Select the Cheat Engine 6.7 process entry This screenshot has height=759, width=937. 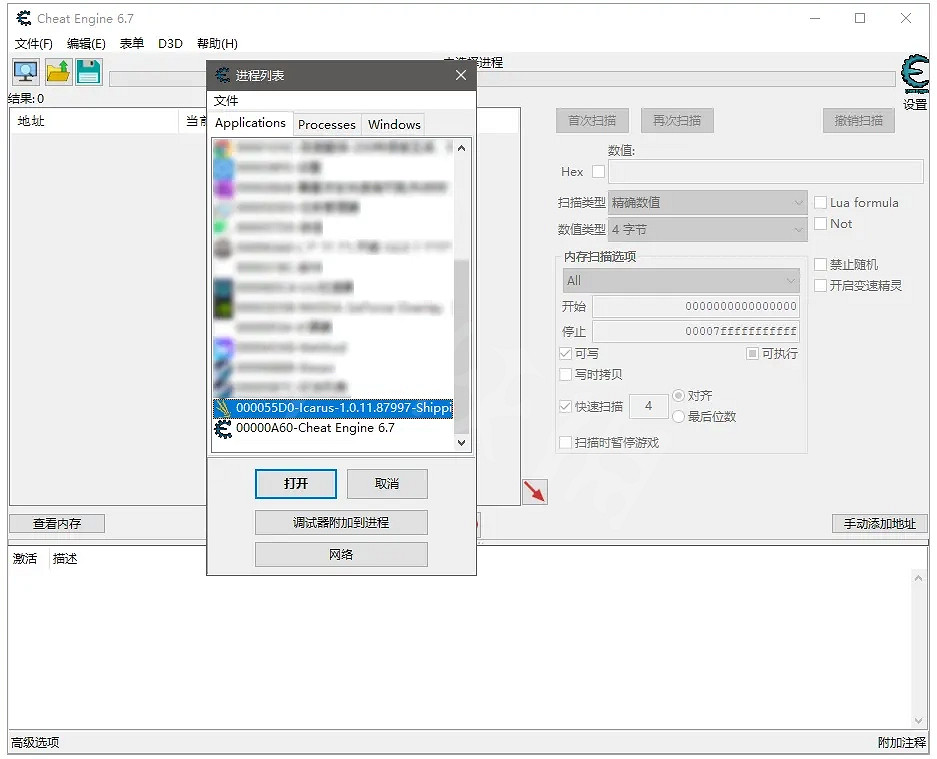[x=315, y=428]
